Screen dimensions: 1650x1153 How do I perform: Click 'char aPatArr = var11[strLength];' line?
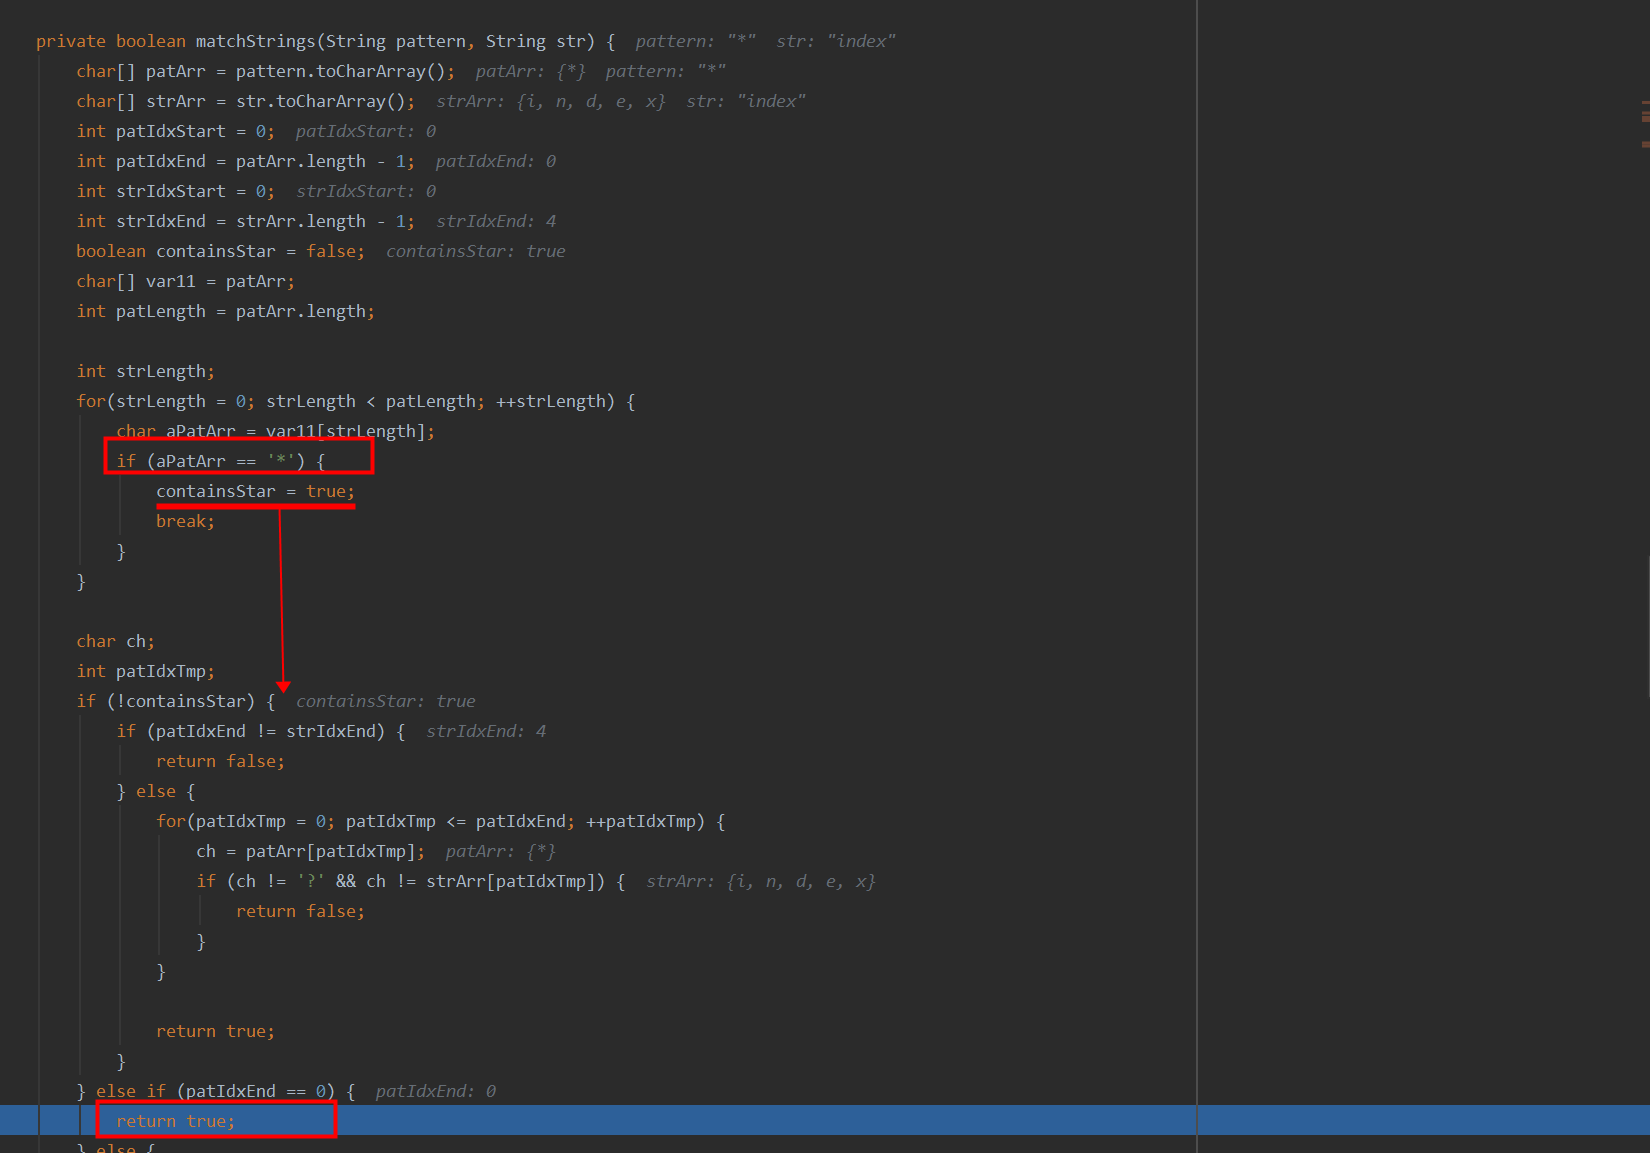point(275,431)
